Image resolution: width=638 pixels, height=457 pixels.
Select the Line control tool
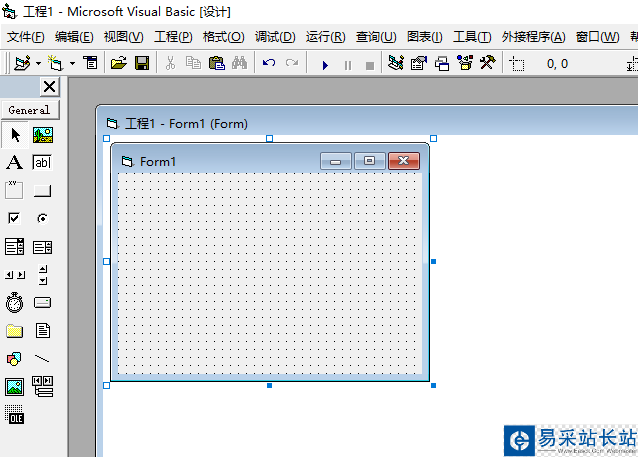[42, 359]
